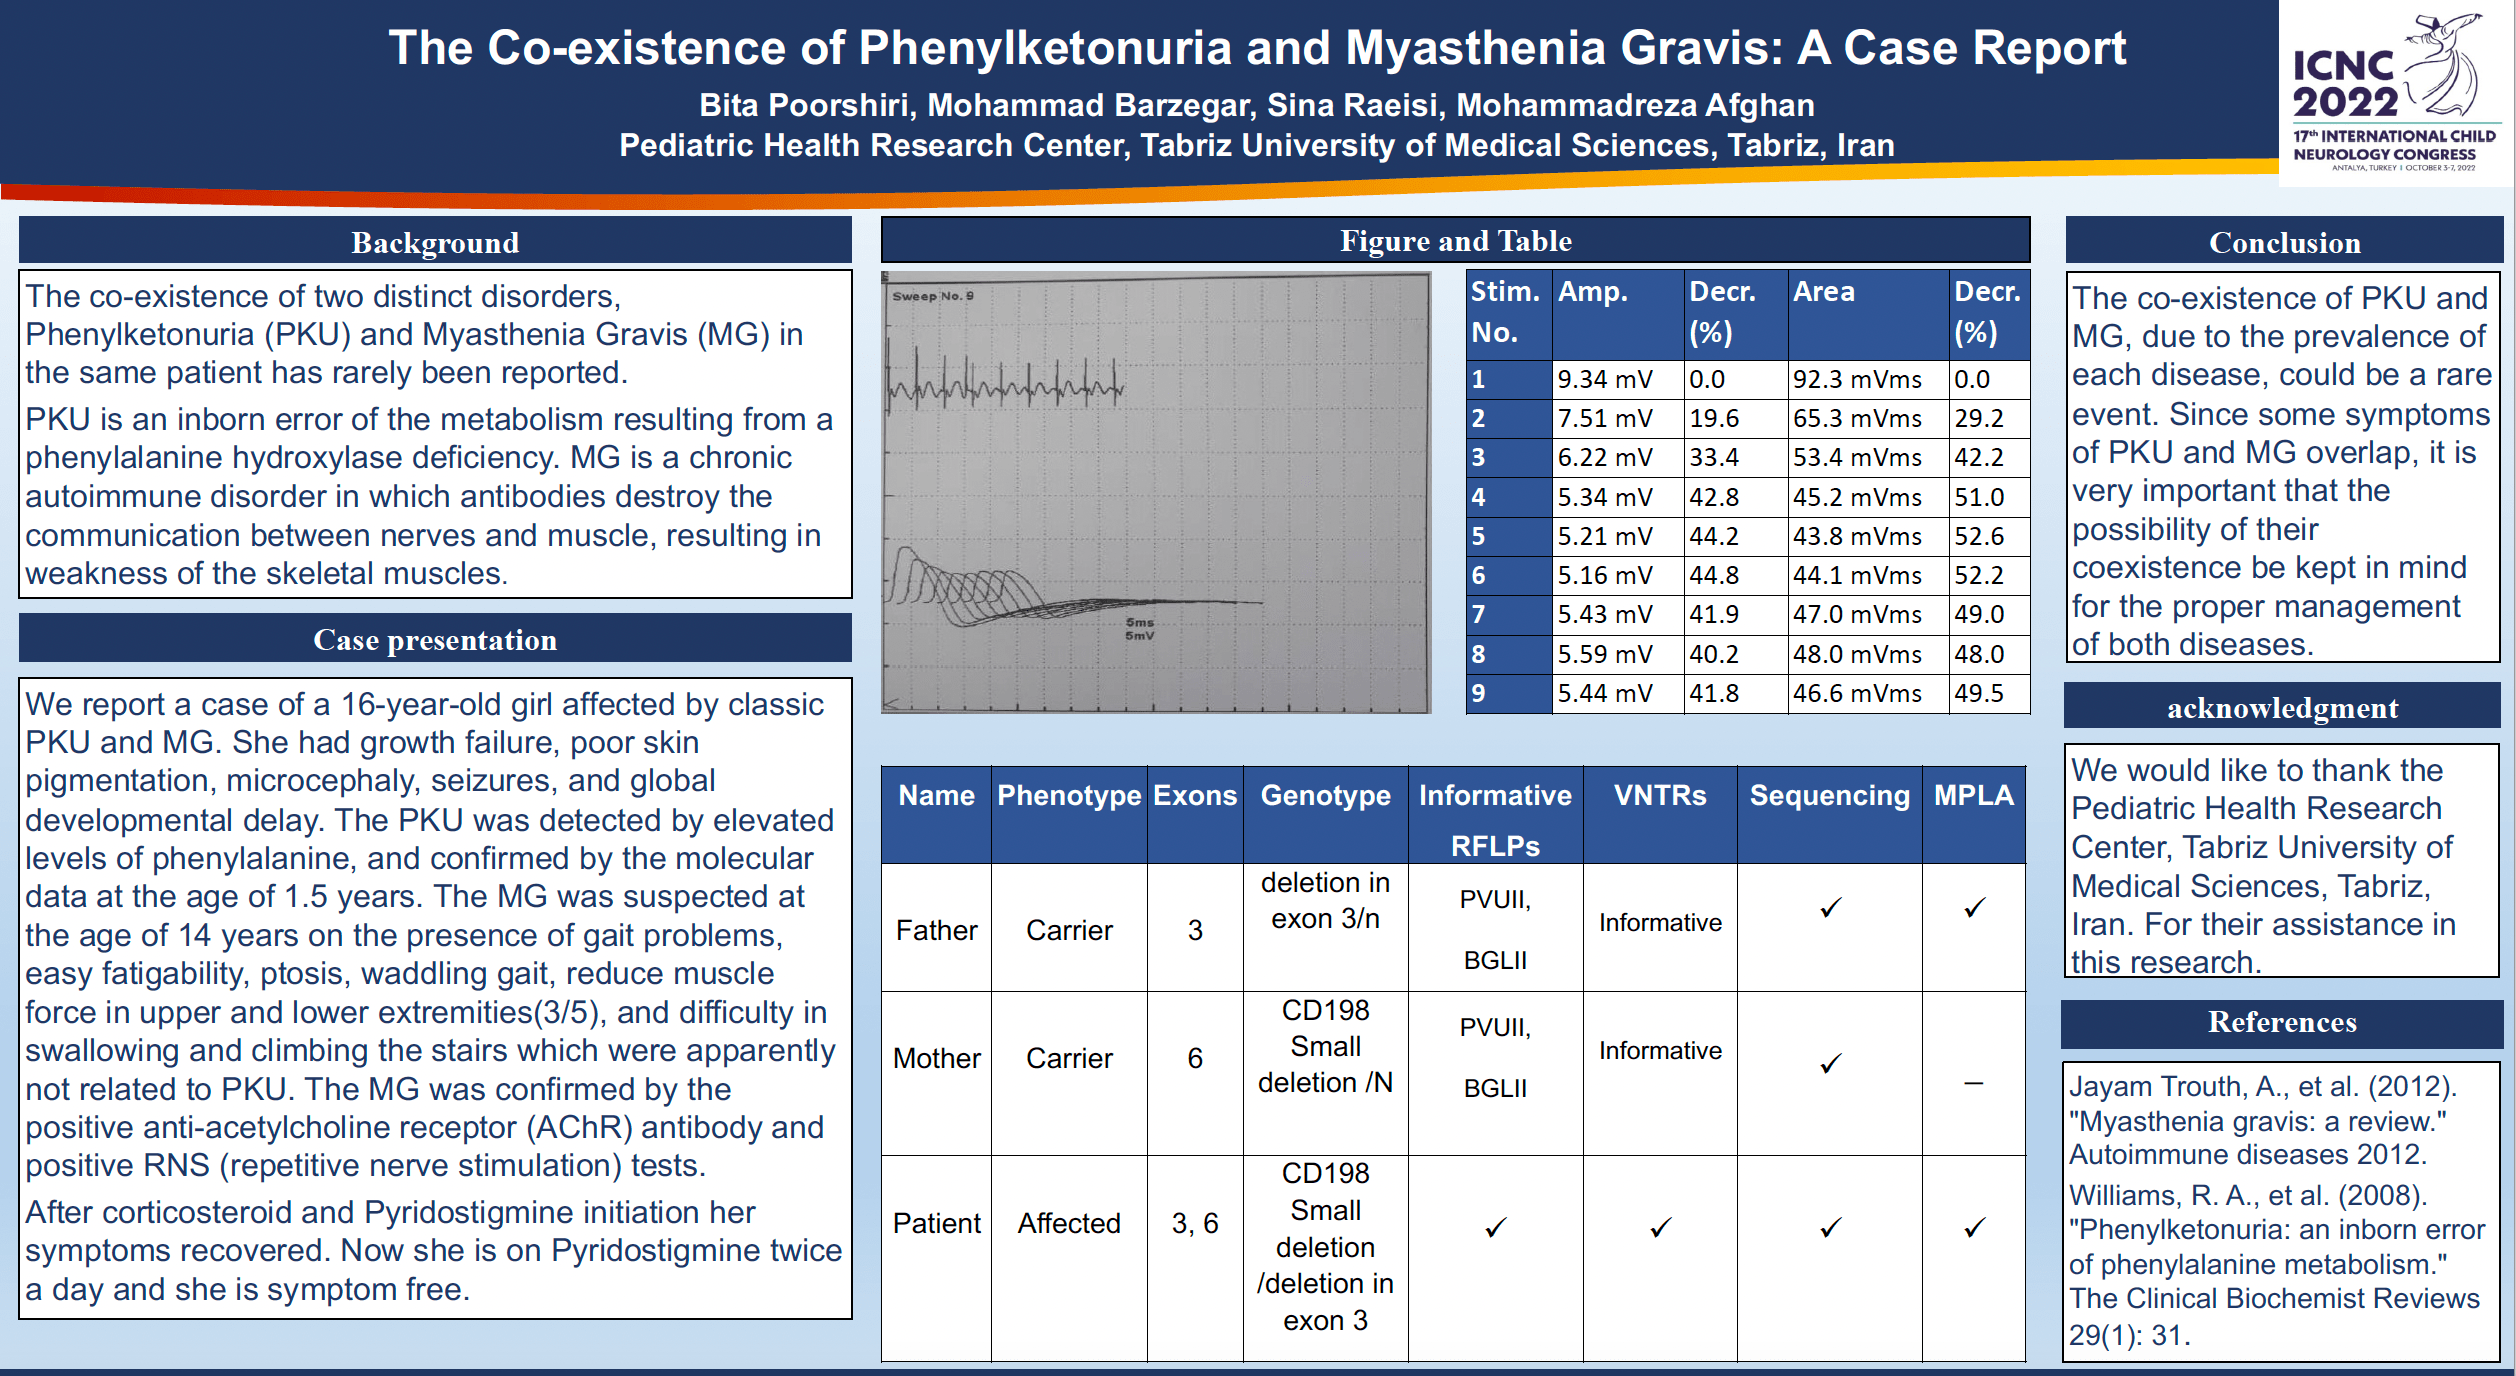Viewport: 2516px width, 1376px height.
Task: Click the Area column header
Action: 1868,313
